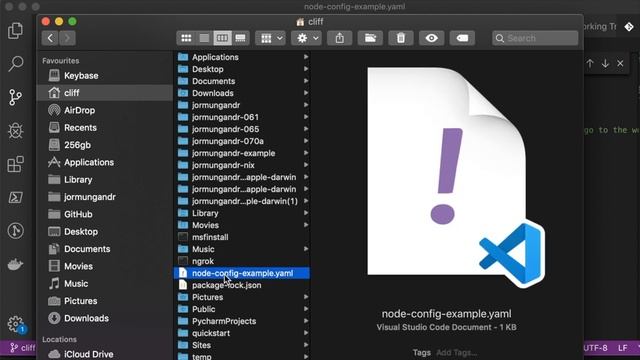This screenshot has height=360, width=640.
Task: Select Keybase in Finder sidebar
Action: click(105, 76)
